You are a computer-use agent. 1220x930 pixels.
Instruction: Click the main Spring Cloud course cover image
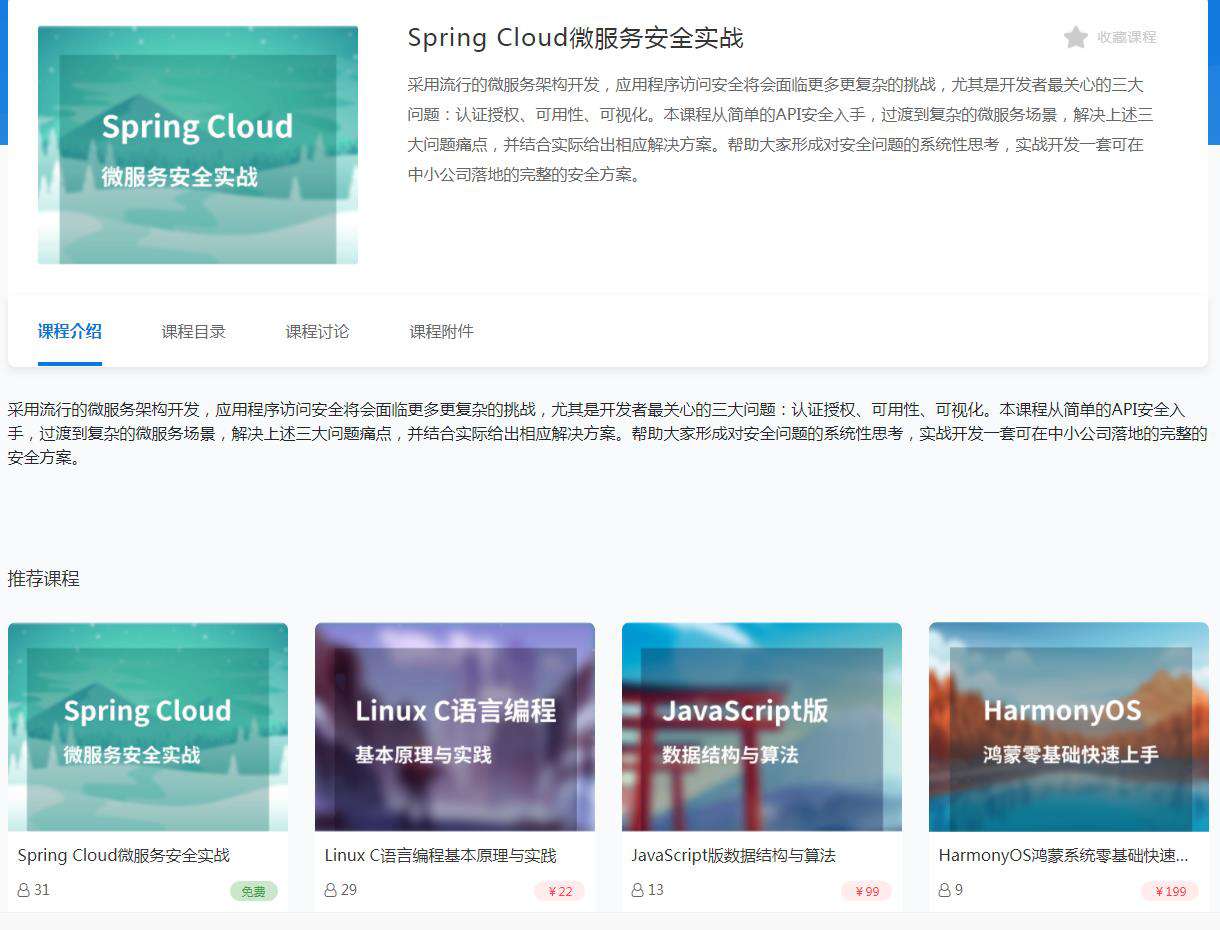198,145
